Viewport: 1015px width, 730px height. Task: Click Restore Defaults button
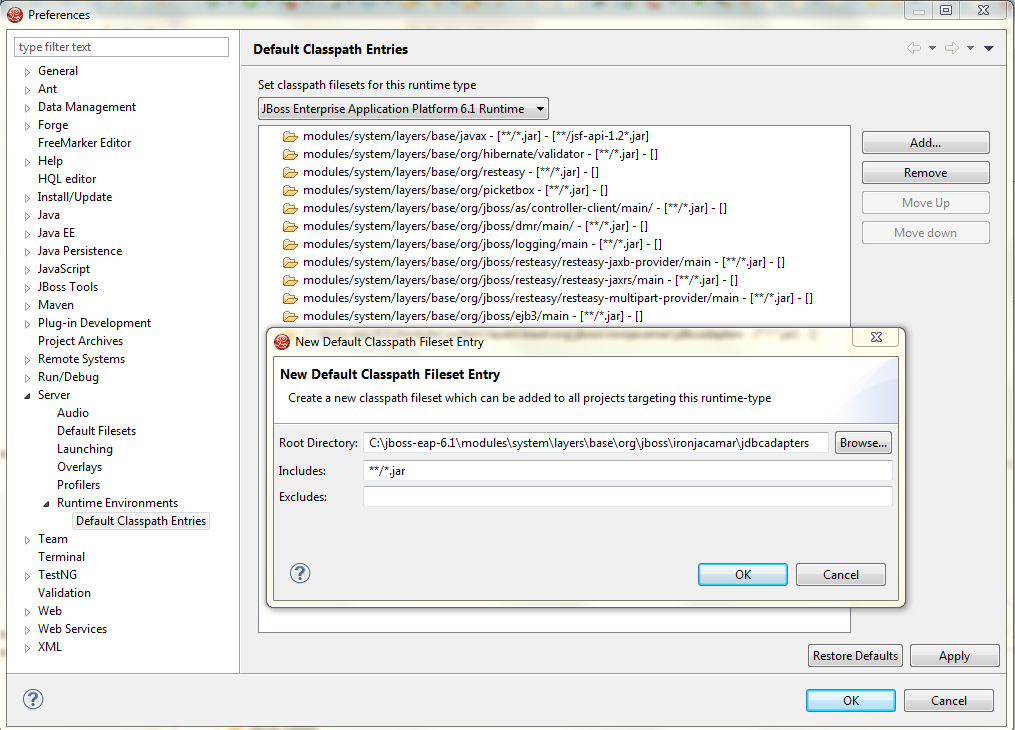(x=855, y=656)
